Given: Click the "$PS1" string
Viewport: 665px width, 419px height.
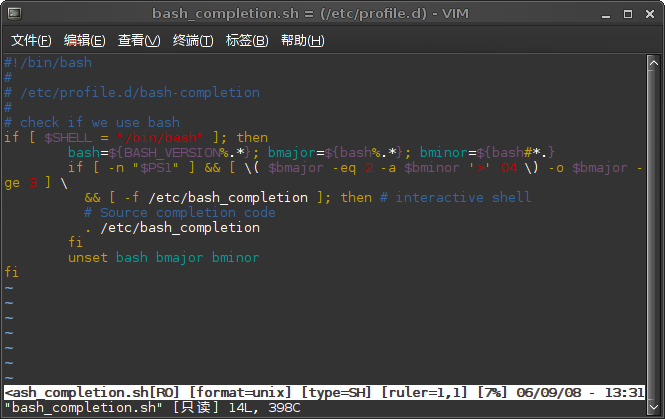Looking at the screenshot, I should 156,168.
